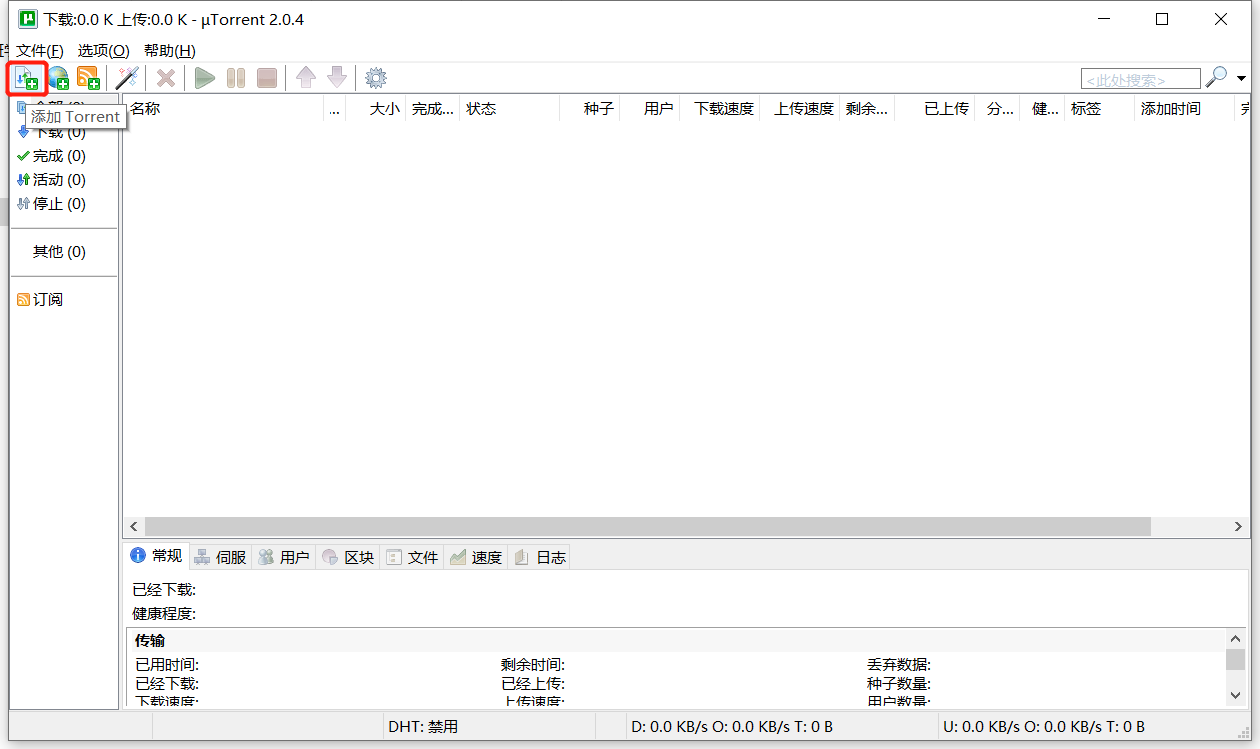Select the 其他 (0) label category
Image resolution: width=1260 pixels, height=749 pixels.
(59, 252)
